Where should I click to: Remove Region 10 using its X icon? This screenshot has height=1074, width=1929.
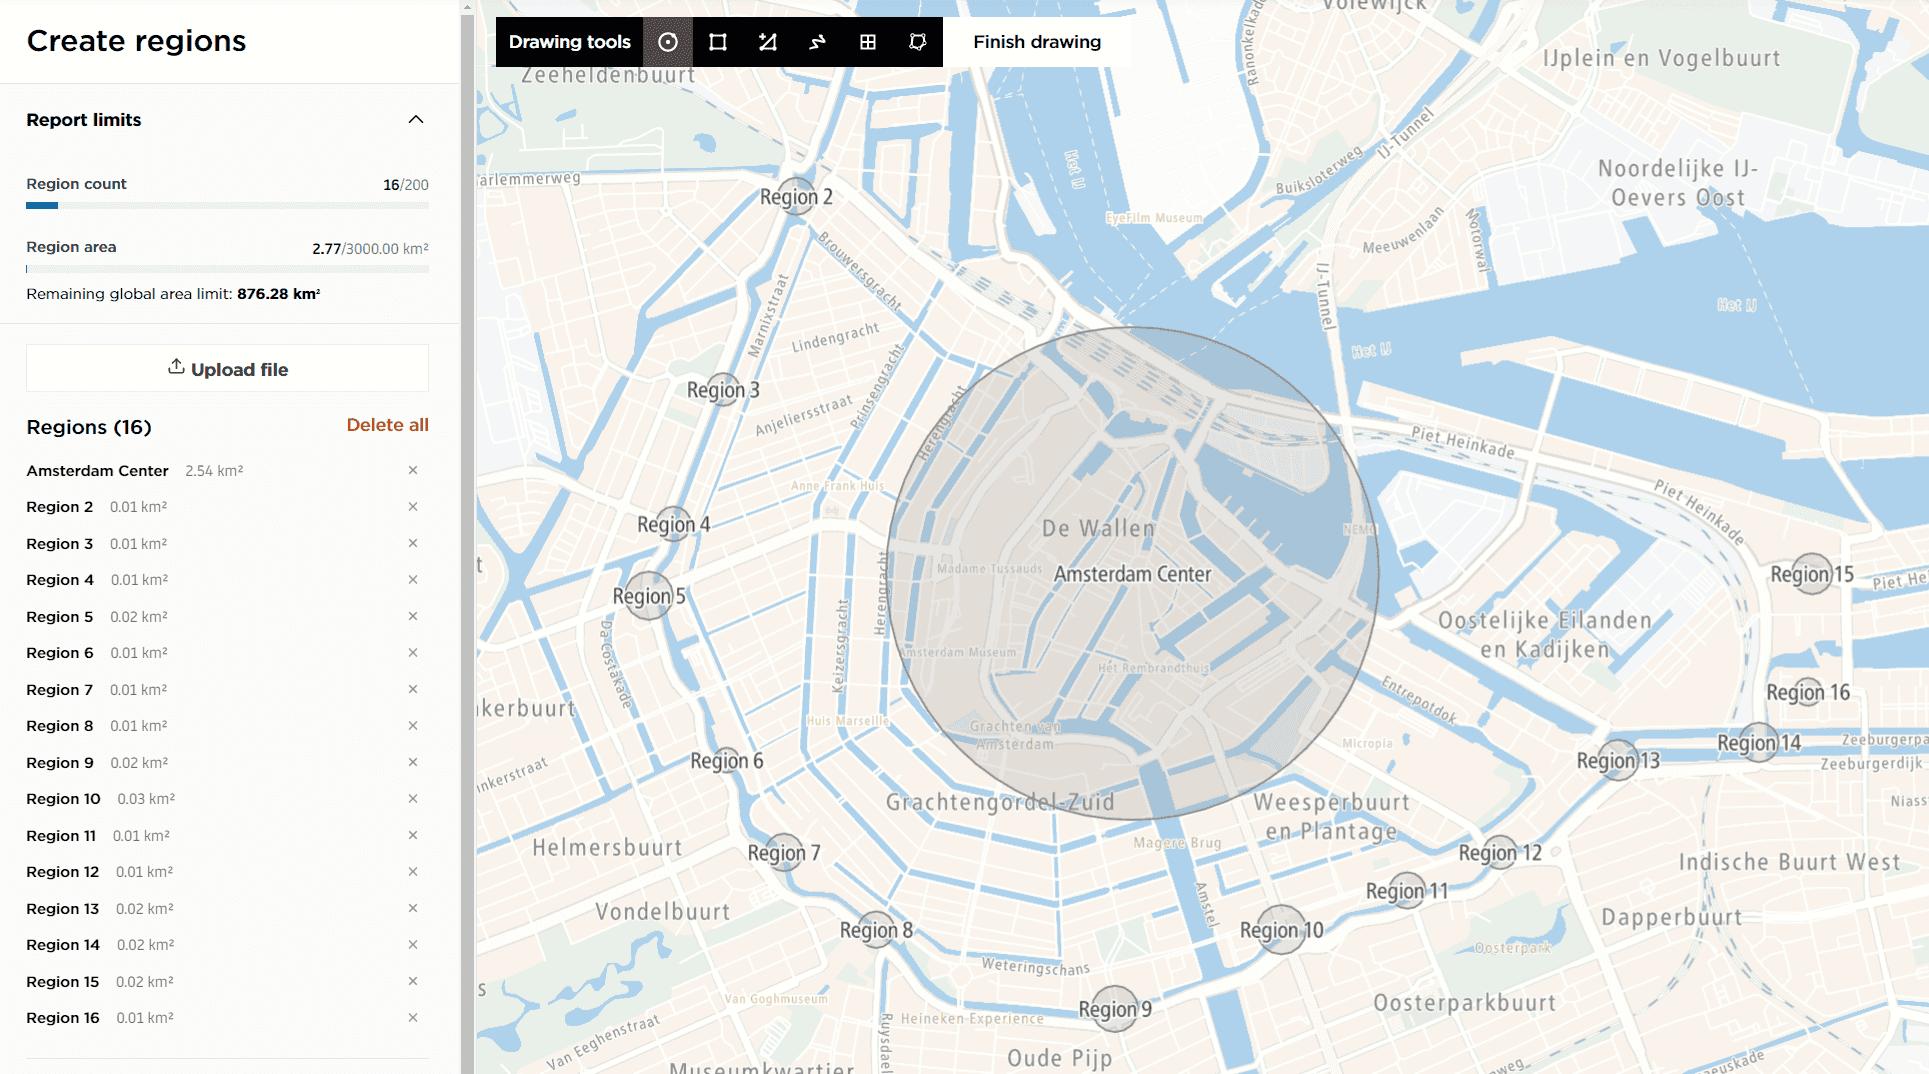[413, 799]
